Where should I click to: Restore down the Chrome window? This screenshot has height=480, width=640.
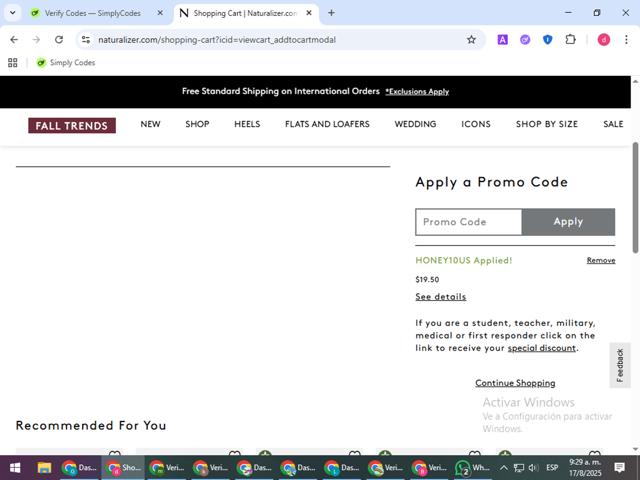point(597,13)
